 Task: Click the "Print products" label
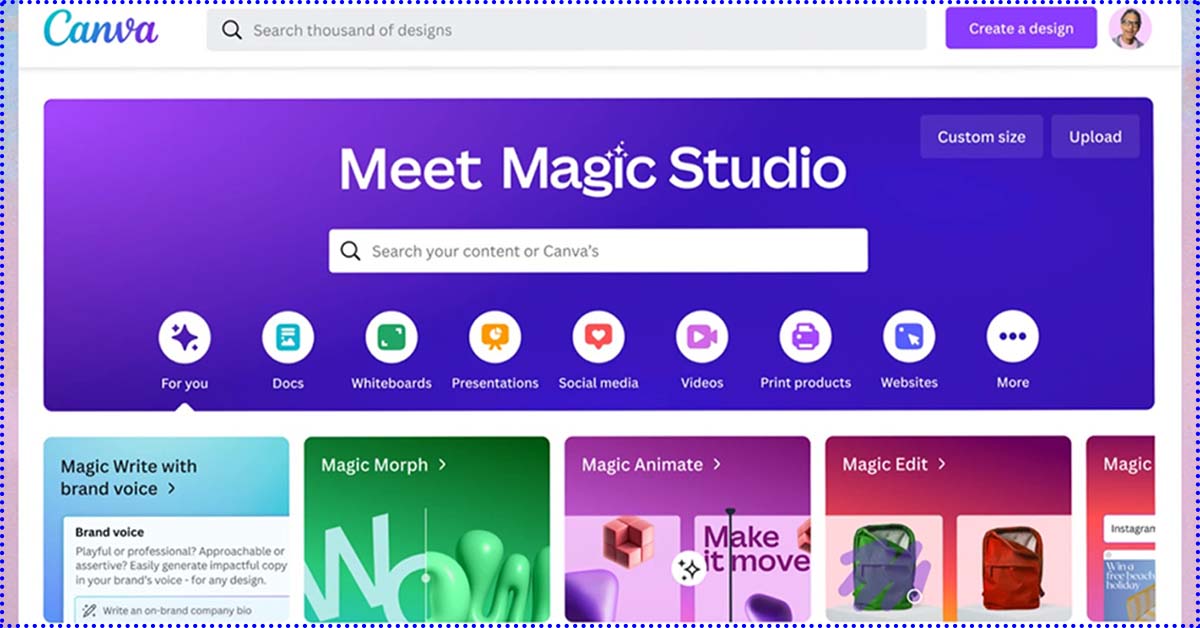(805, 383)
